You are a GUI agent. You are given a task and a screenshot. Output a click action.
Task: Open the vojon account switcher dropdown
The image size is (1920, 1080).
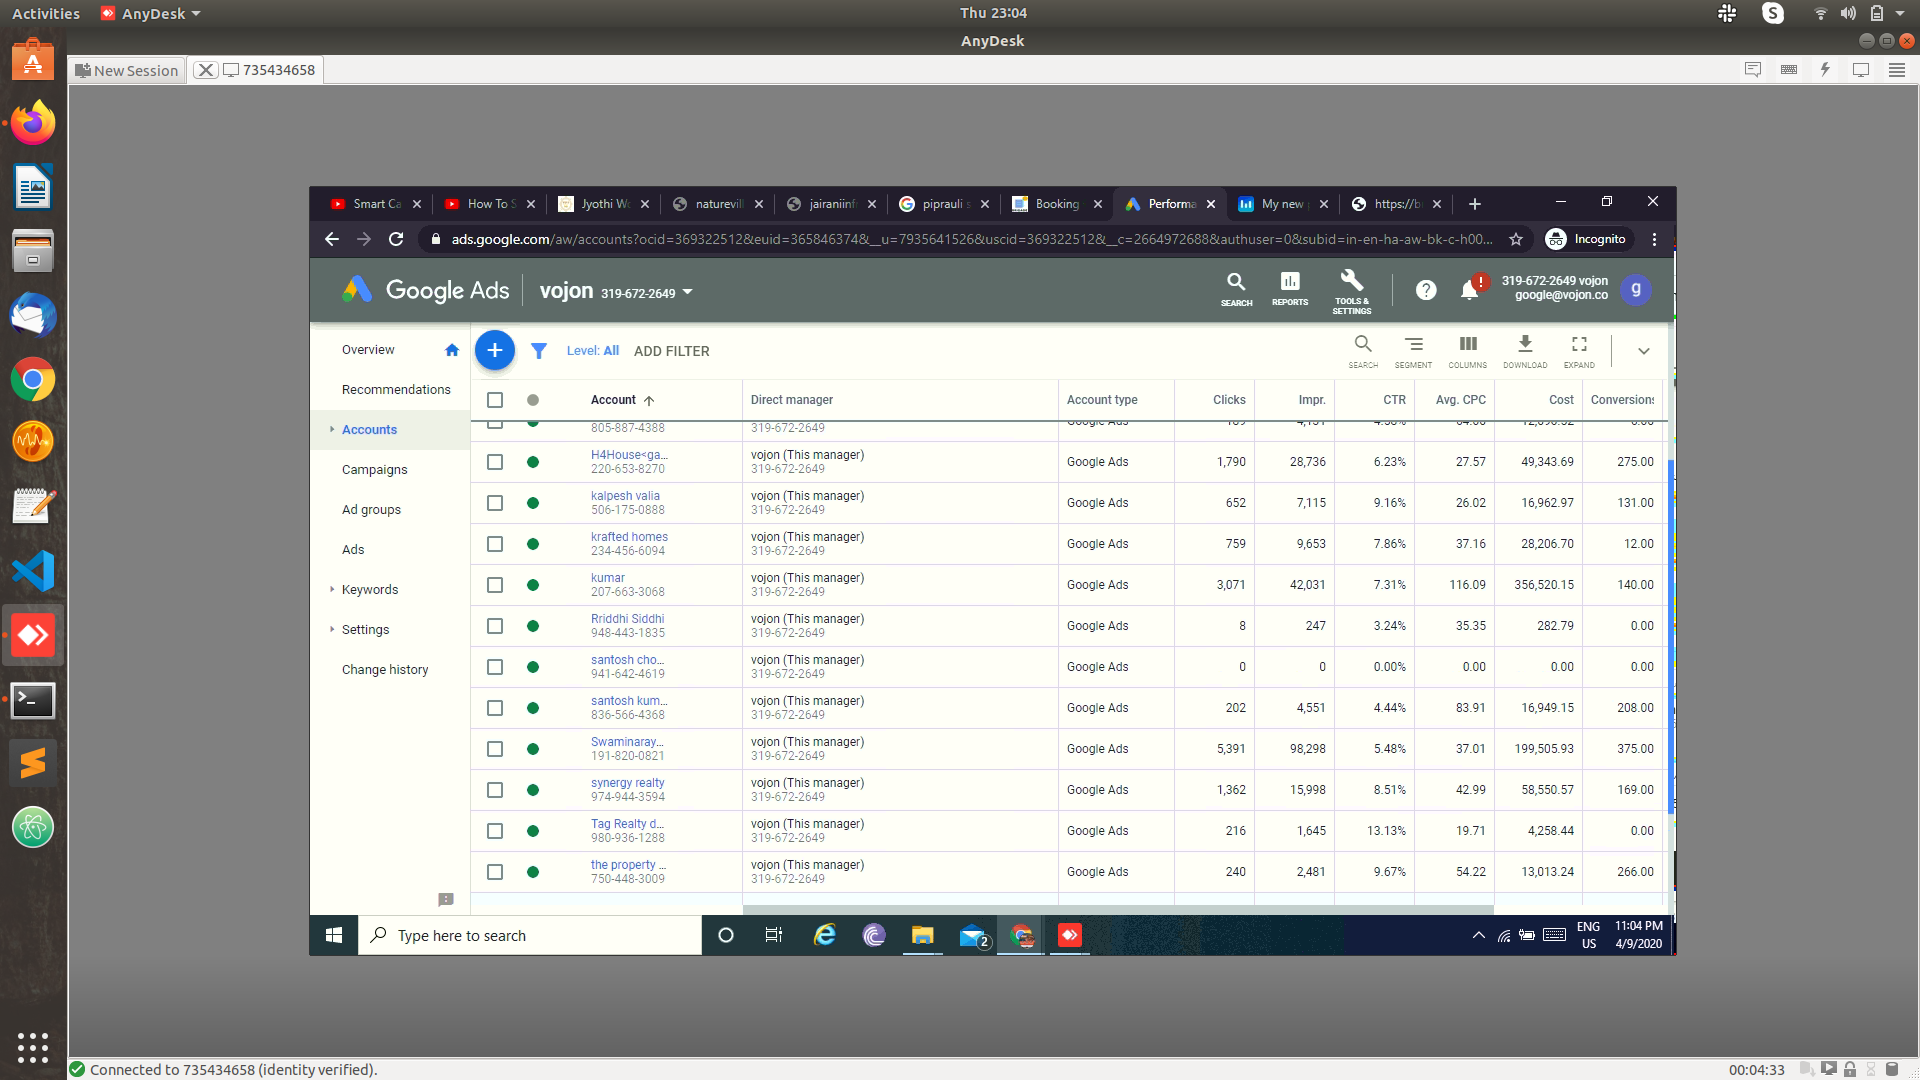click(687, 292)
